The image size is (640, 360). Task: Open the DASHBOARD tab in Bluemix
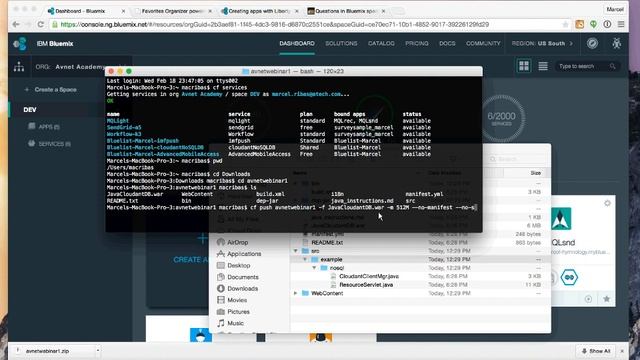pyautogui.click(x=297, y=43)
